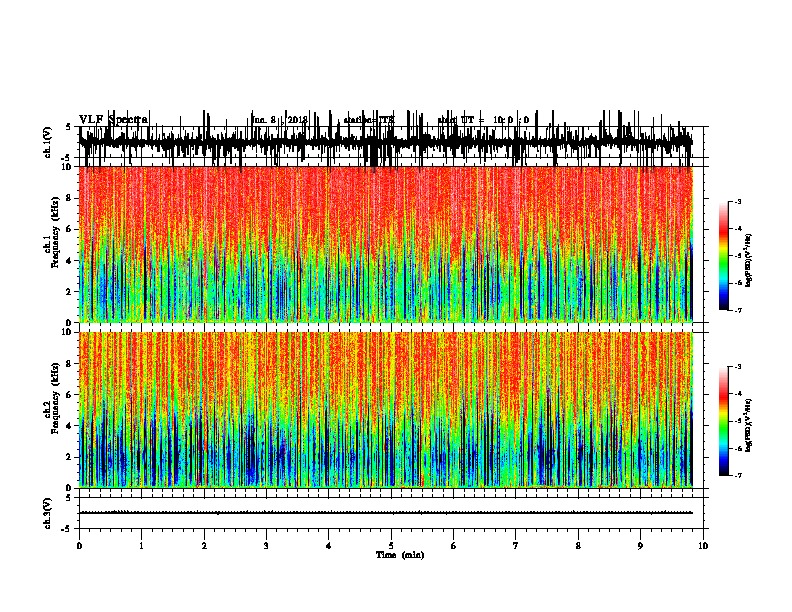Click the "6" kHz tick on ch.2 frequency axis
This screenshot has width=792, height=612.
pos(70,394)
